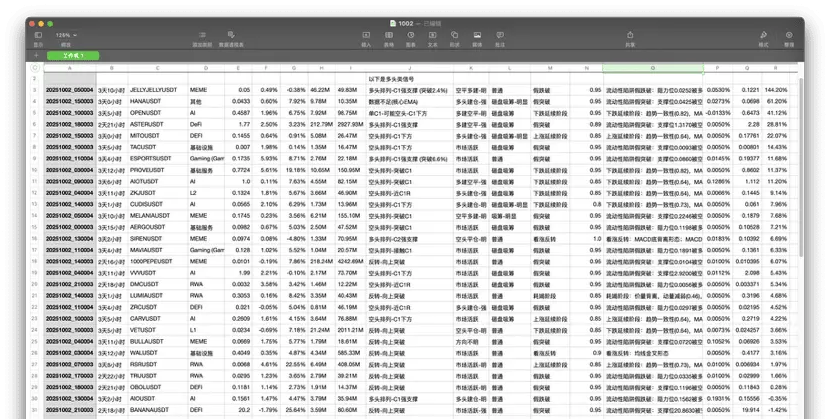Click the vertical scrollbar of the sheet
Image resolution: width=830 pixels, height=419 pixels.
tap(800, 167)
